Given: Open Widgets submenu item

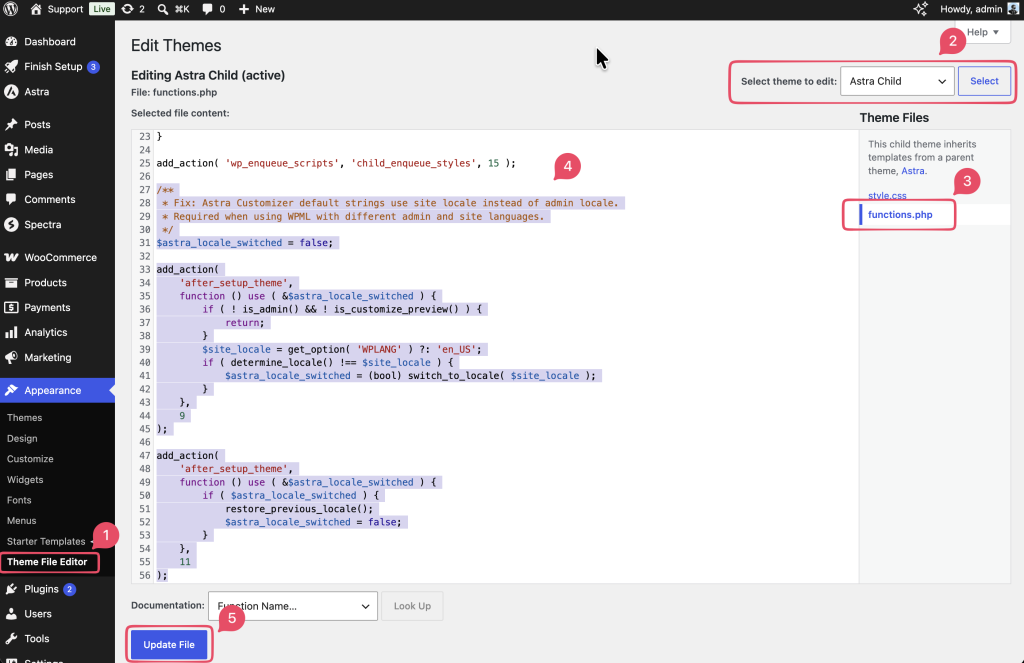Looking at the screenshot, I should click(25, 480).
